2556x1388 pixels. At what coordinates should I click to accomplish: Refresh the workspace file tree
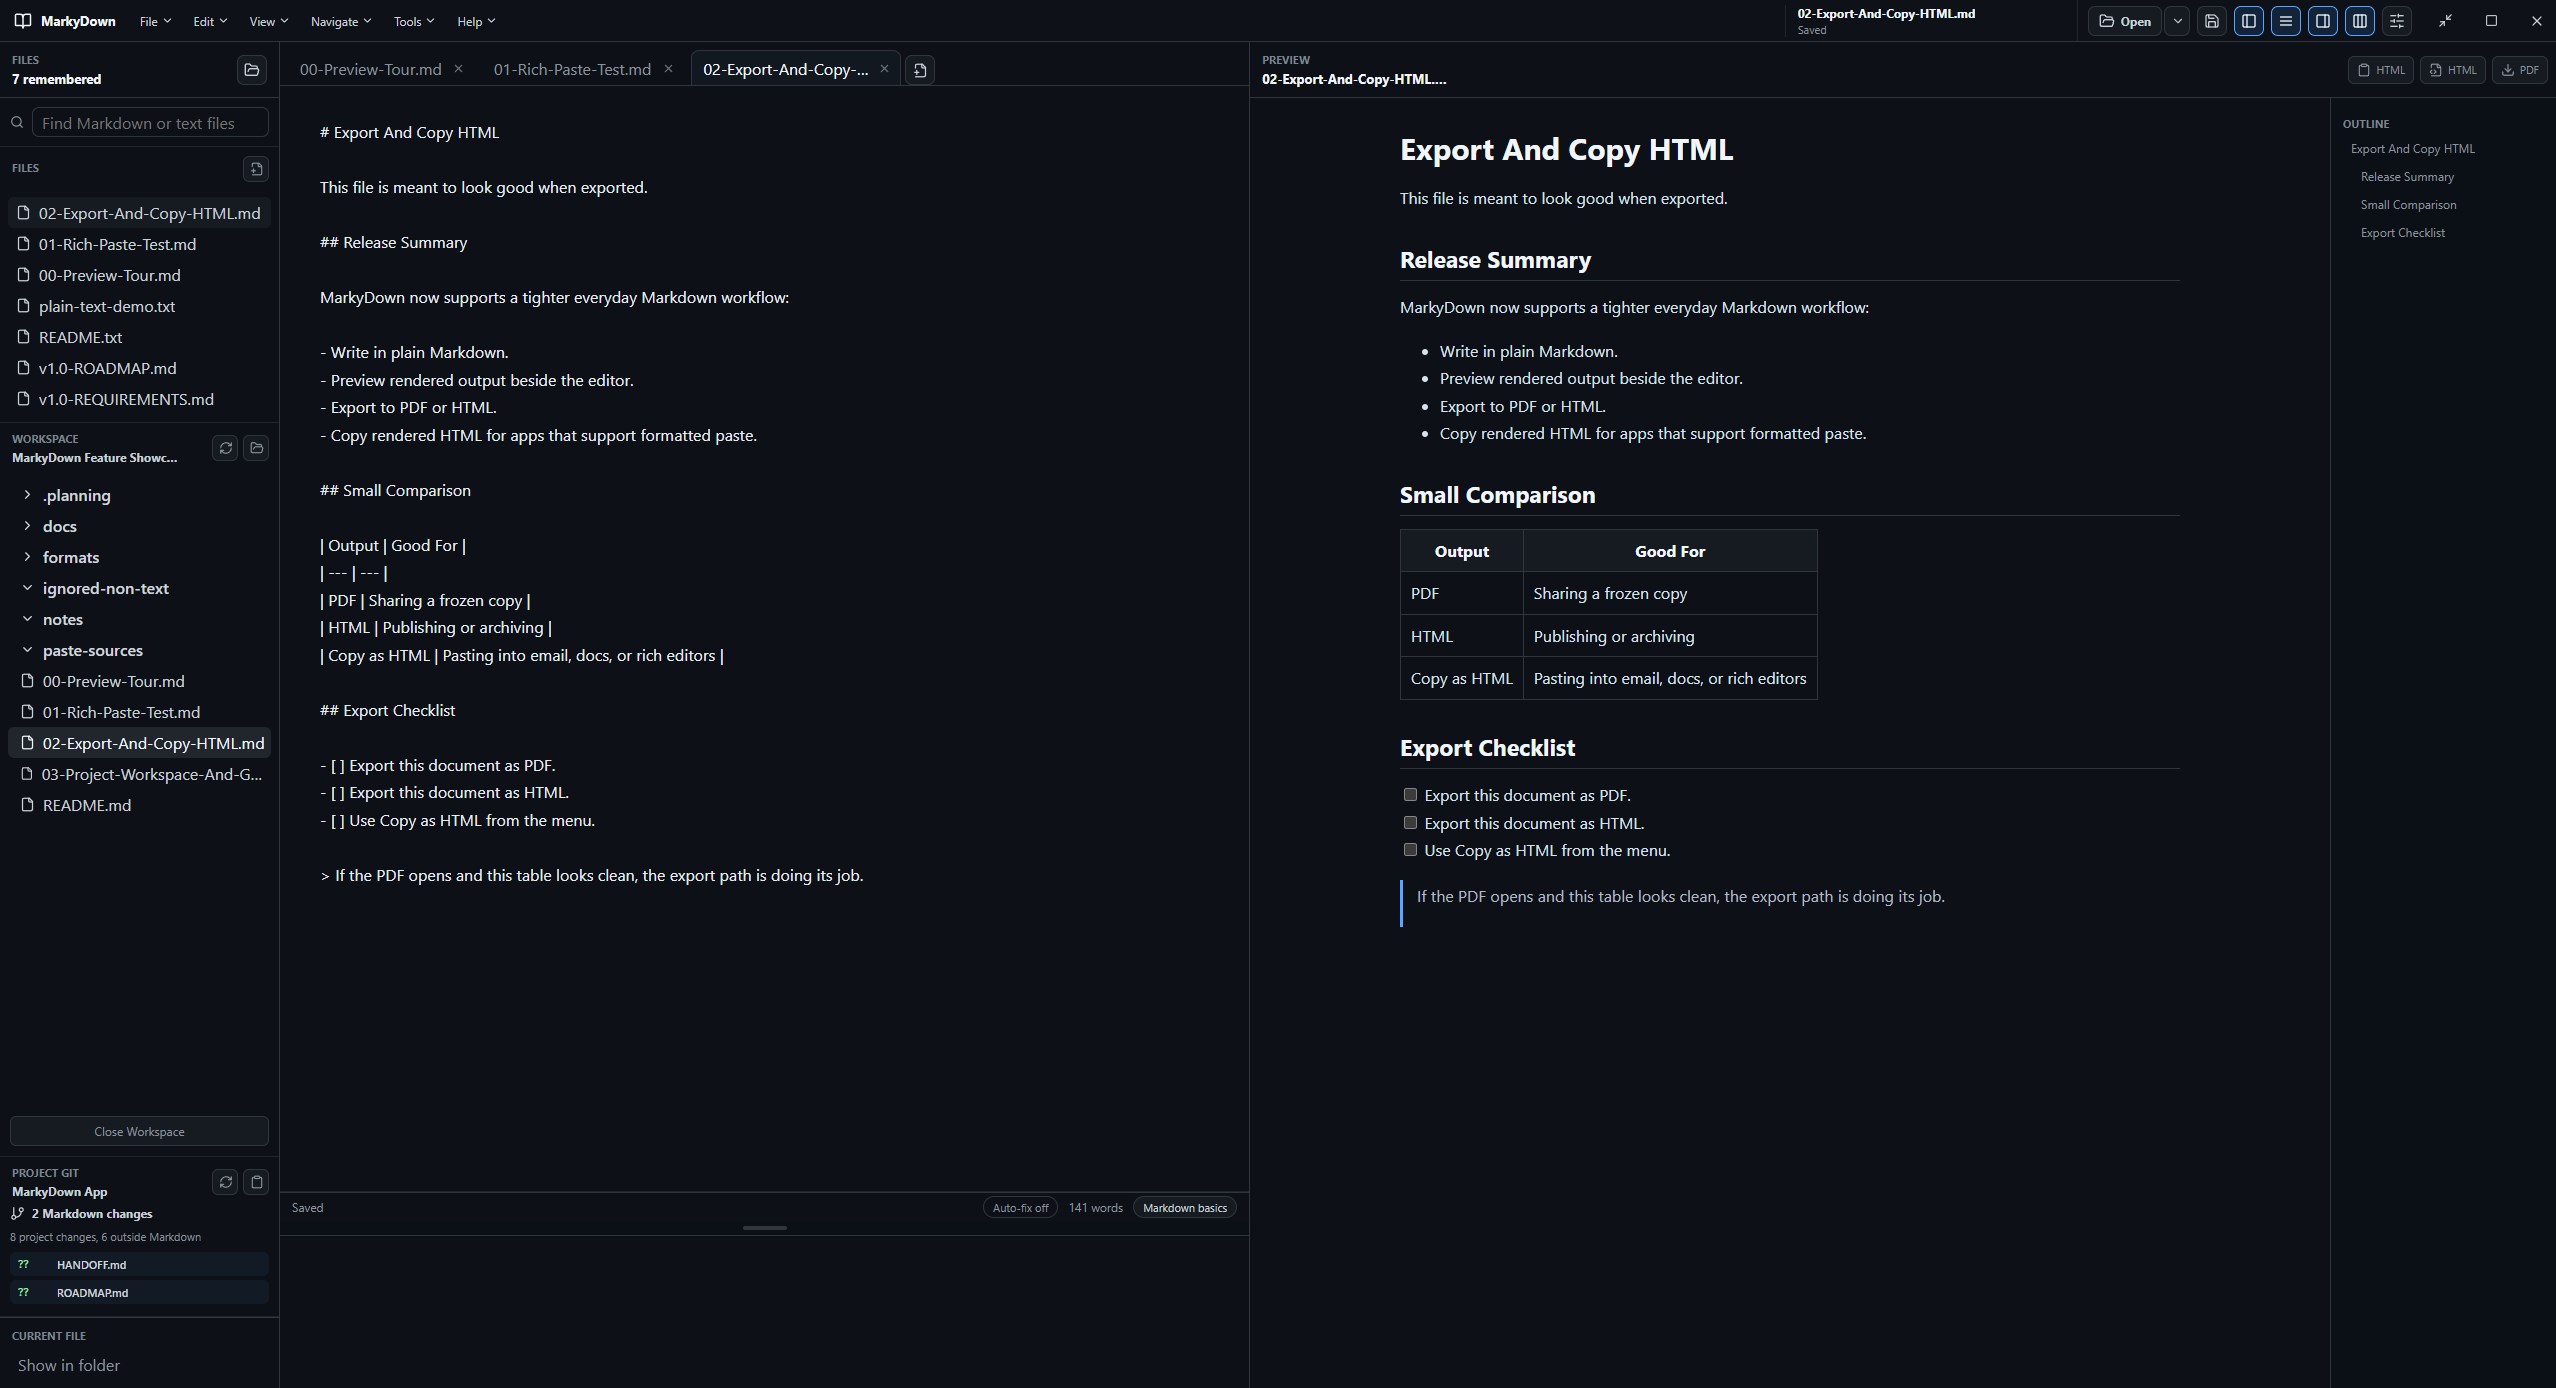point(225,448)
